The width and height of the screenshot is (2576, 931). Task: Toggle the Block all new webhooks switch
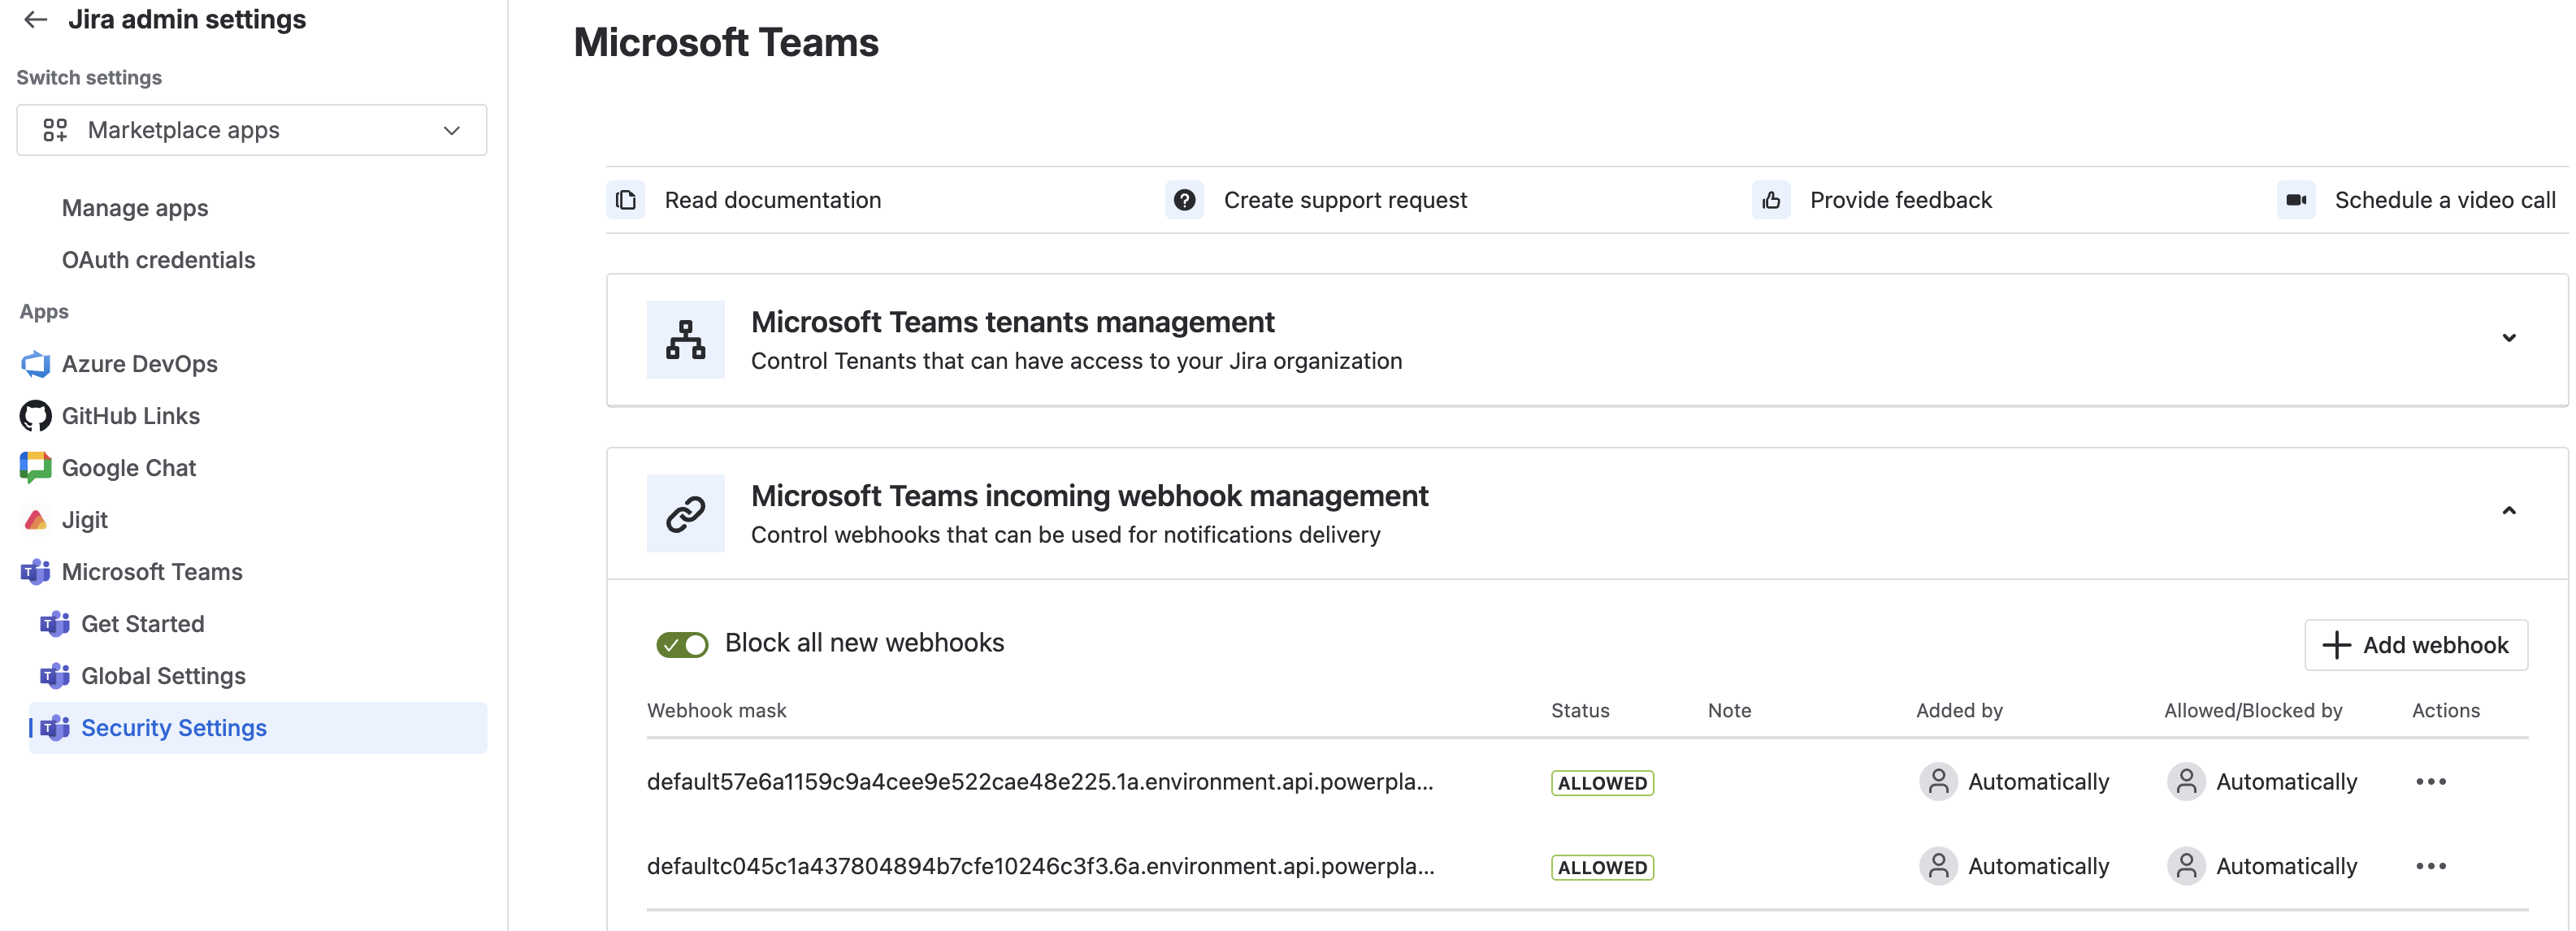click(x=682, y=644)
